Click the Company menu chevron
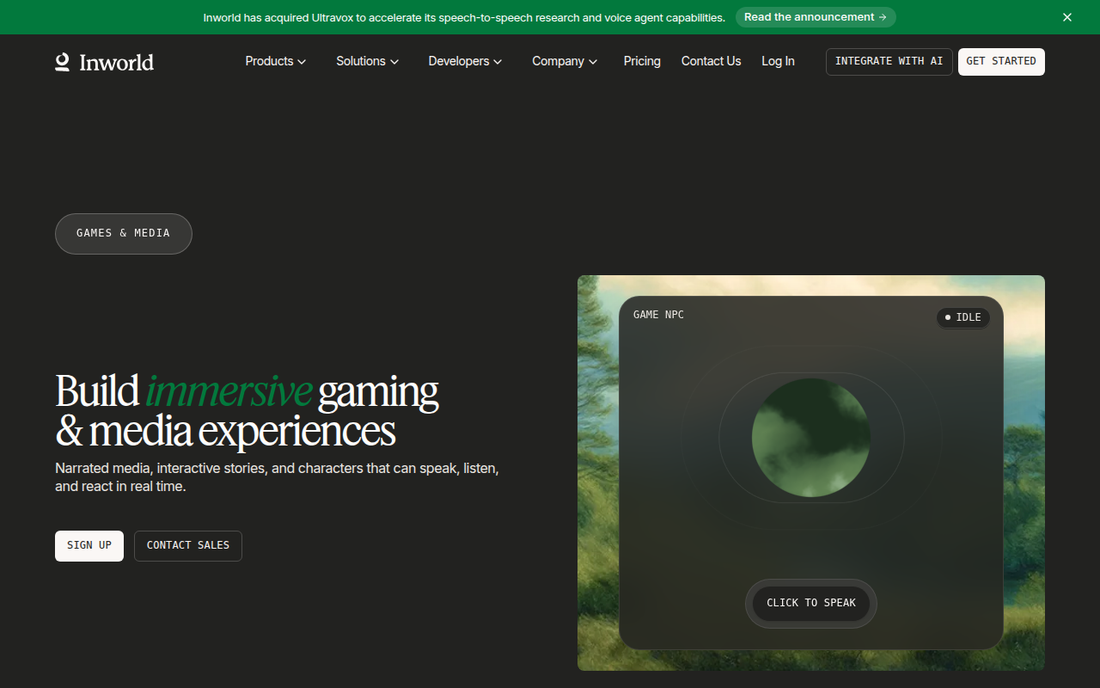 point(593,62)
